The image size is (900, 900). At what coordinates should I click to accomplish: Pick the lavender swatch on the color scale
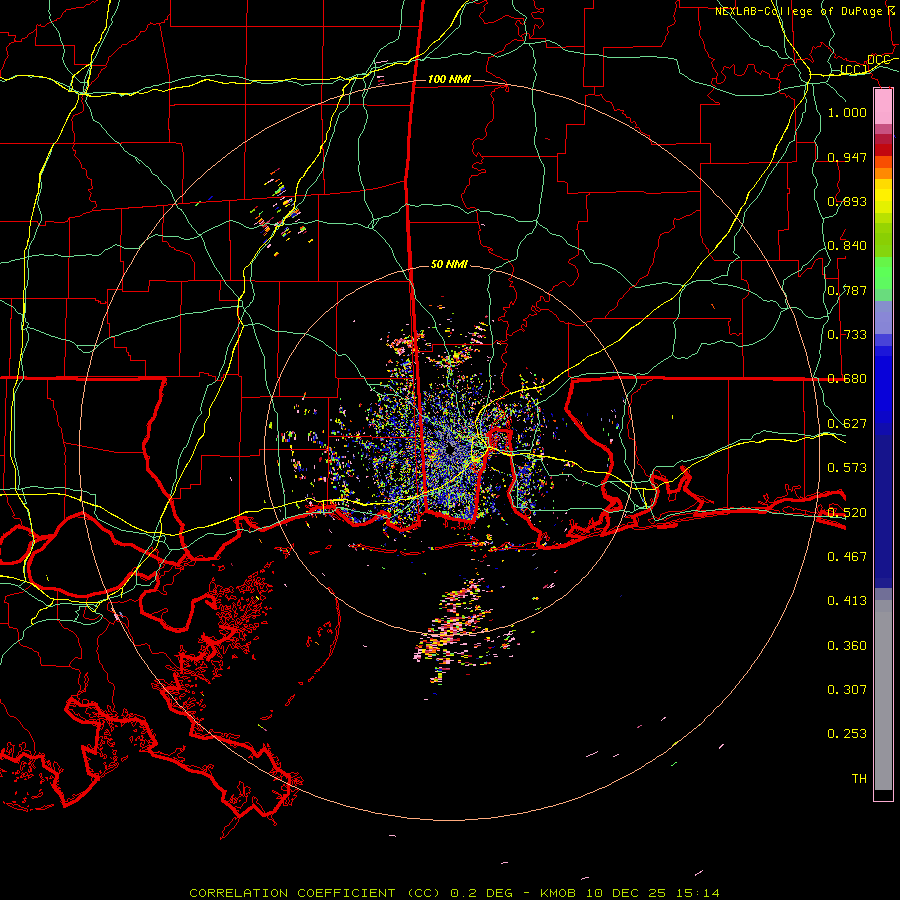pyautogui.click(x=883, y=317)
